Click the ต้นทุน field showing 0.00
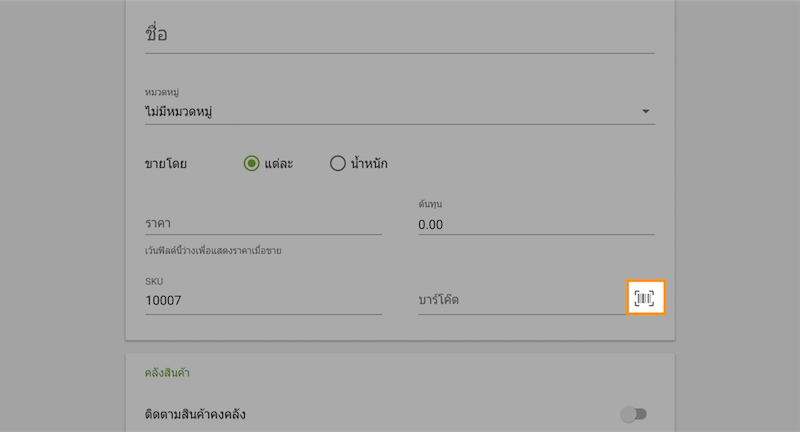This screenshot has height=432, width=800. point(536,224)
